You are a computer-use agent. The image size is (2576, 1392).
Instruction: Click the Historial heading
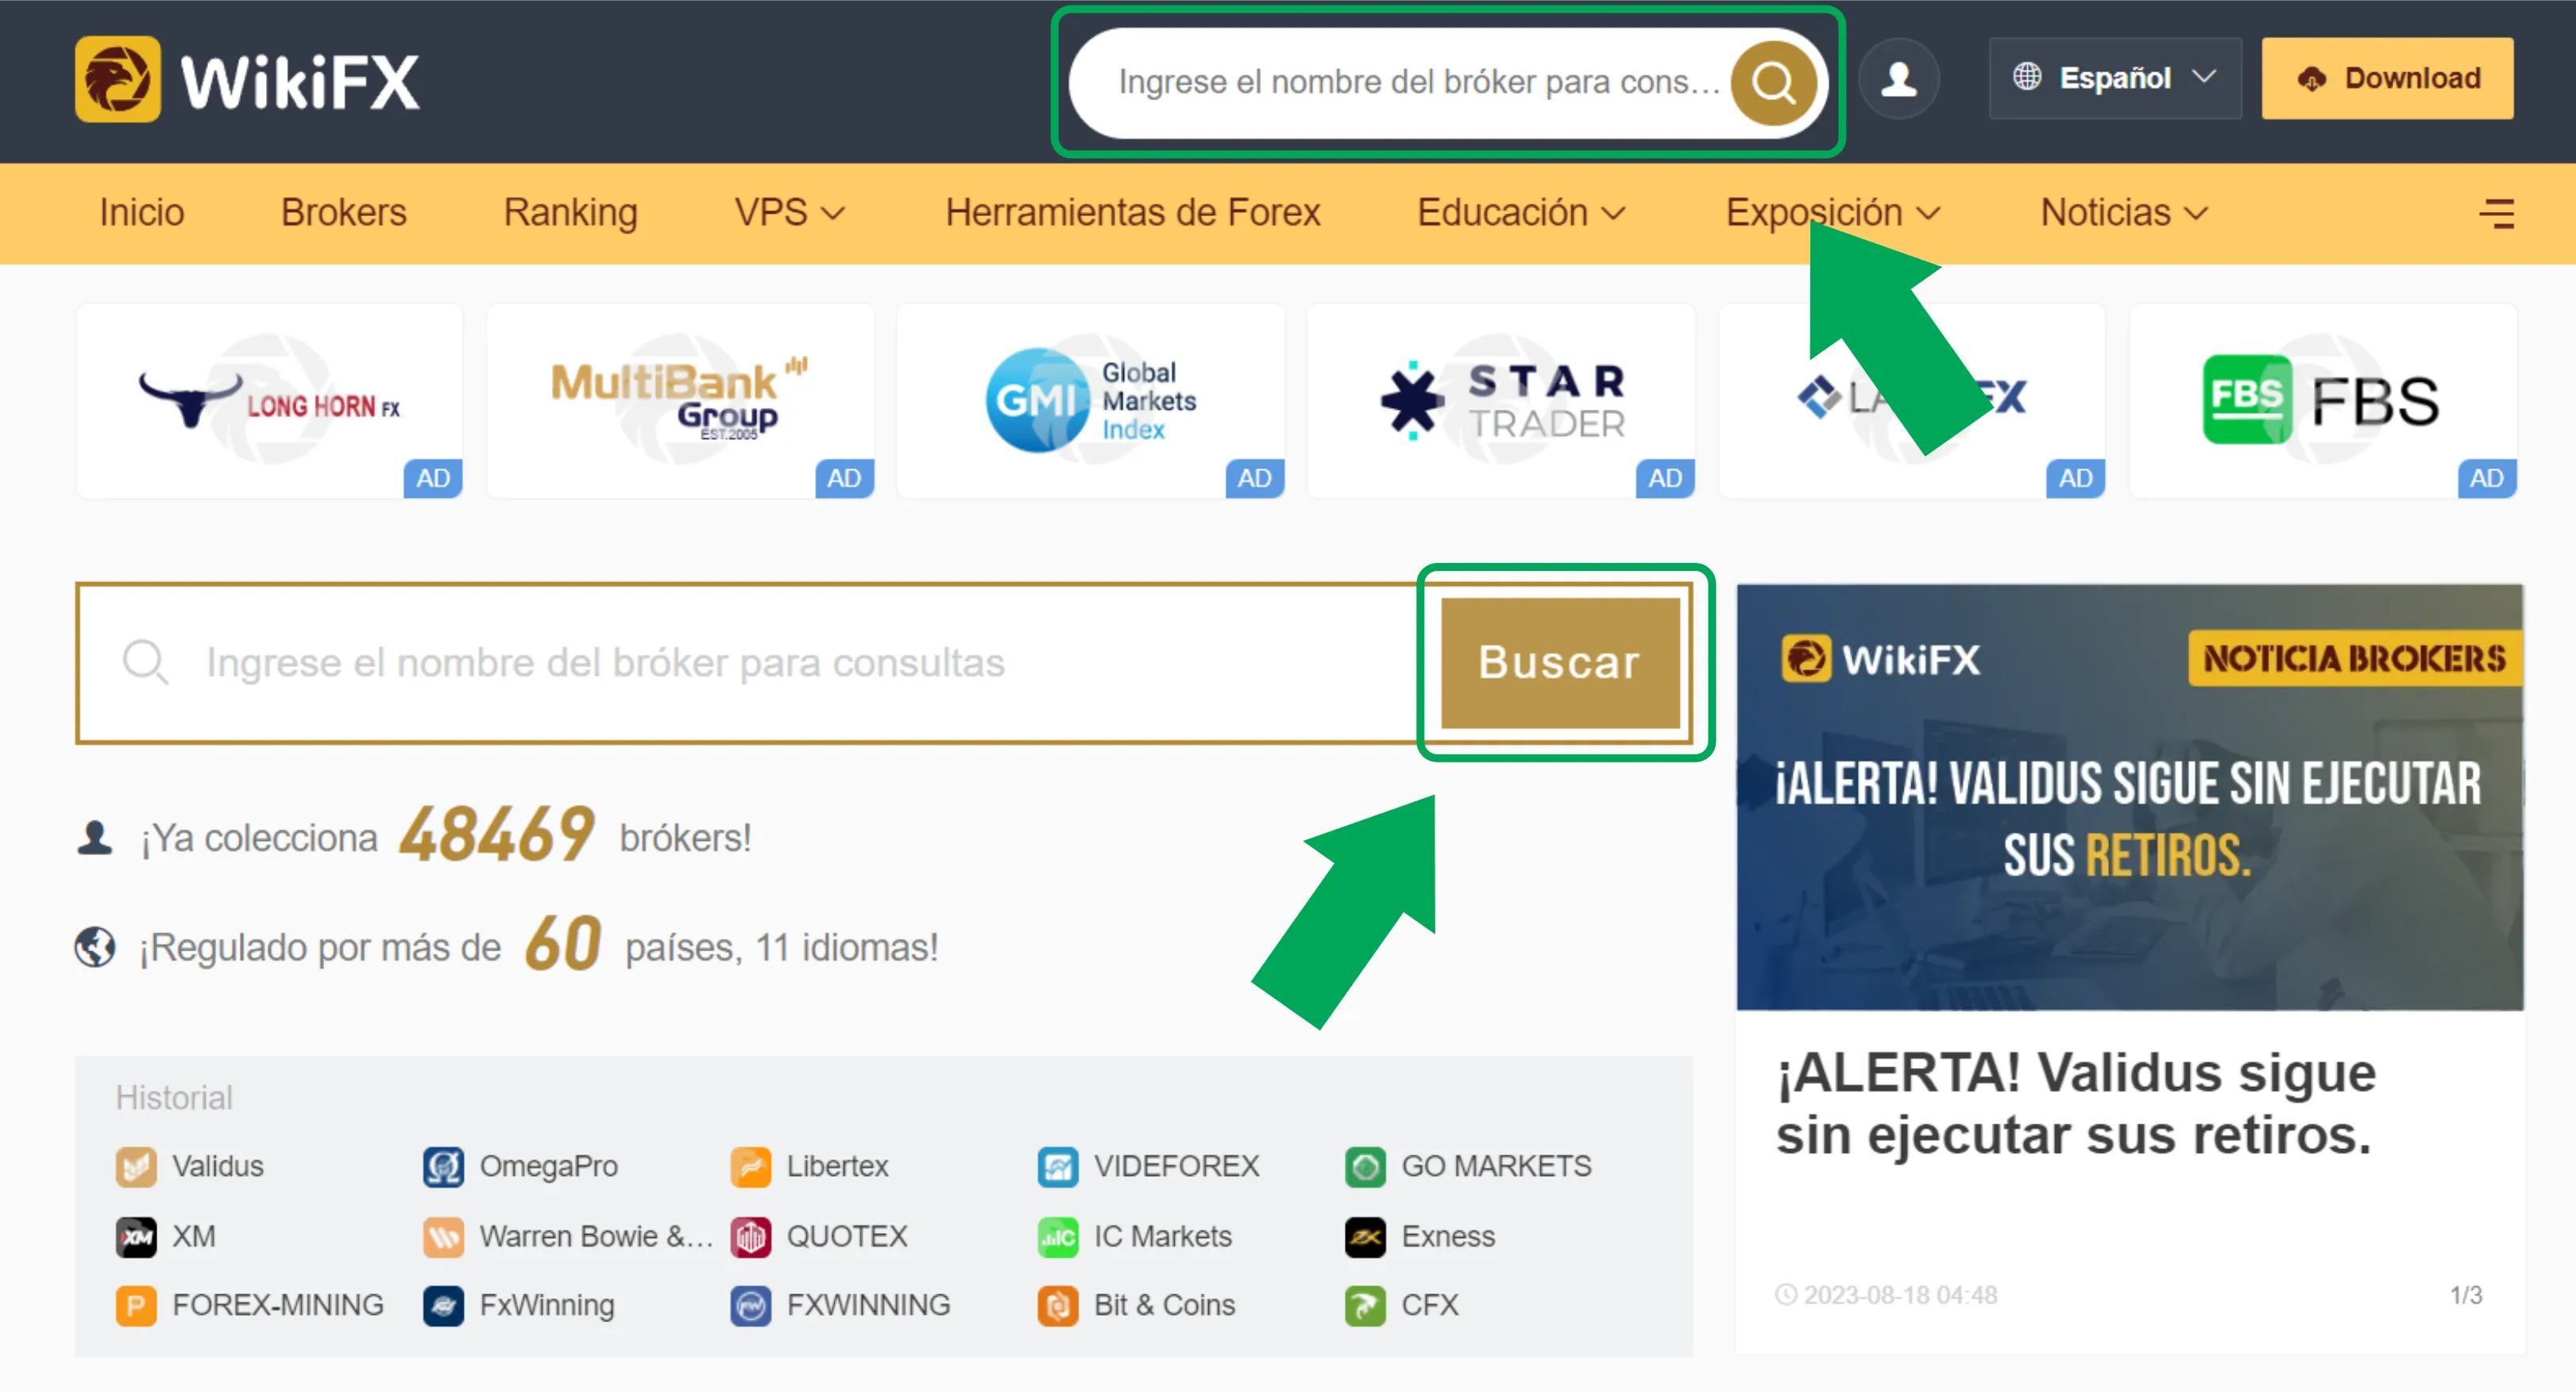pyautogui.click(x=174, y=1098)
